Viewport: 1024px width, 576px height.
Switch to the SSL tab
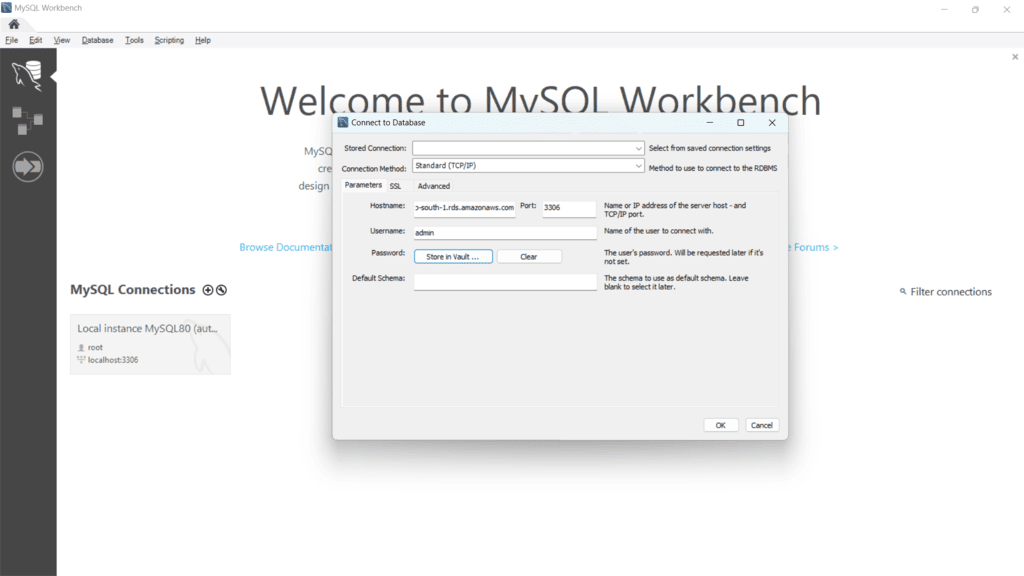click(395, 186)
